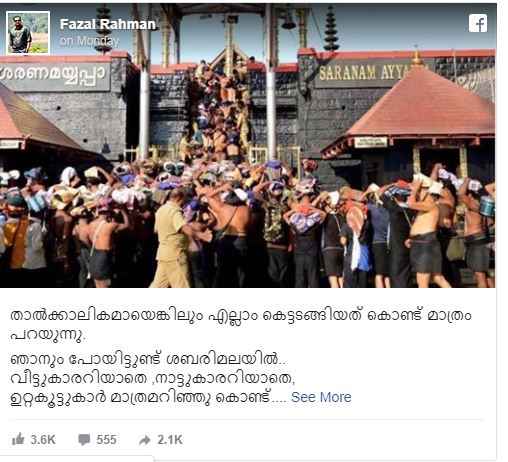Screen dimensions: 508x462
Task: Click the red tiled roof in the photo
Action: pos(422,107)
